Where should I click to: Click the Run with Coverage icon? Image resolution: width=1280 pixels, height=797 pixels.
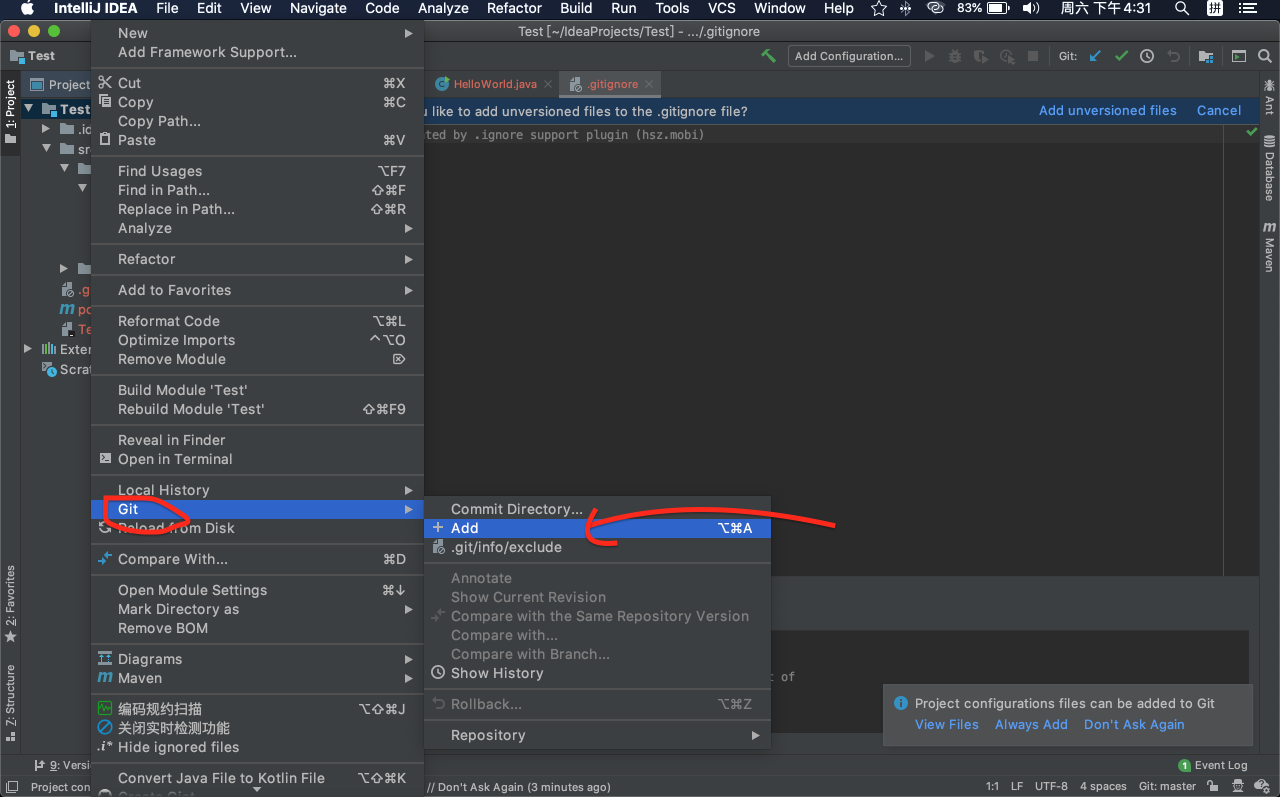[981, 56]
